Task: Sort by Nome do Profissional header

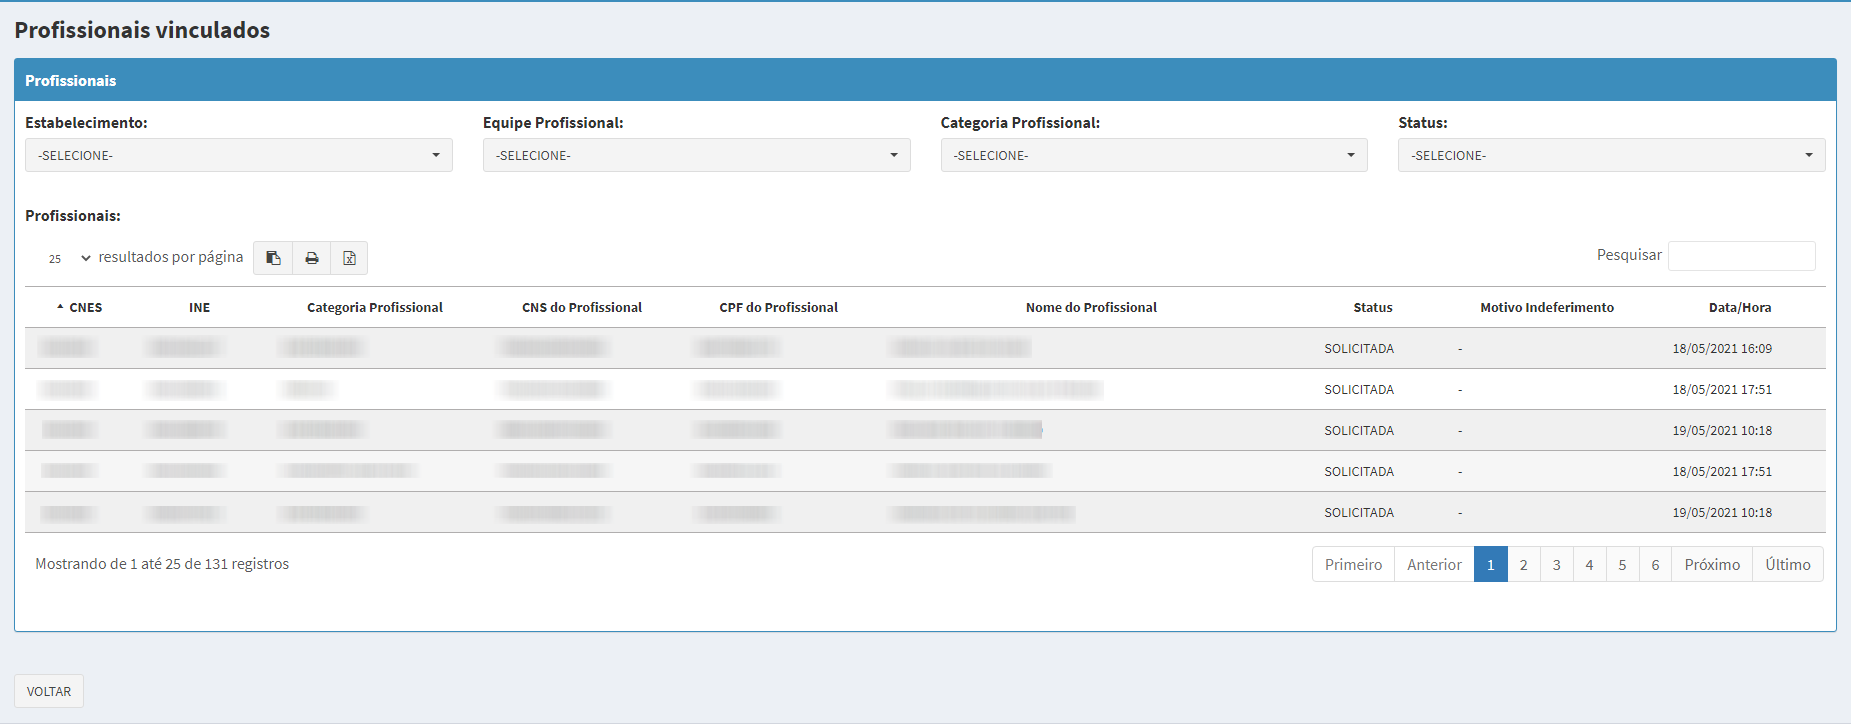Action: point(1091,307)
